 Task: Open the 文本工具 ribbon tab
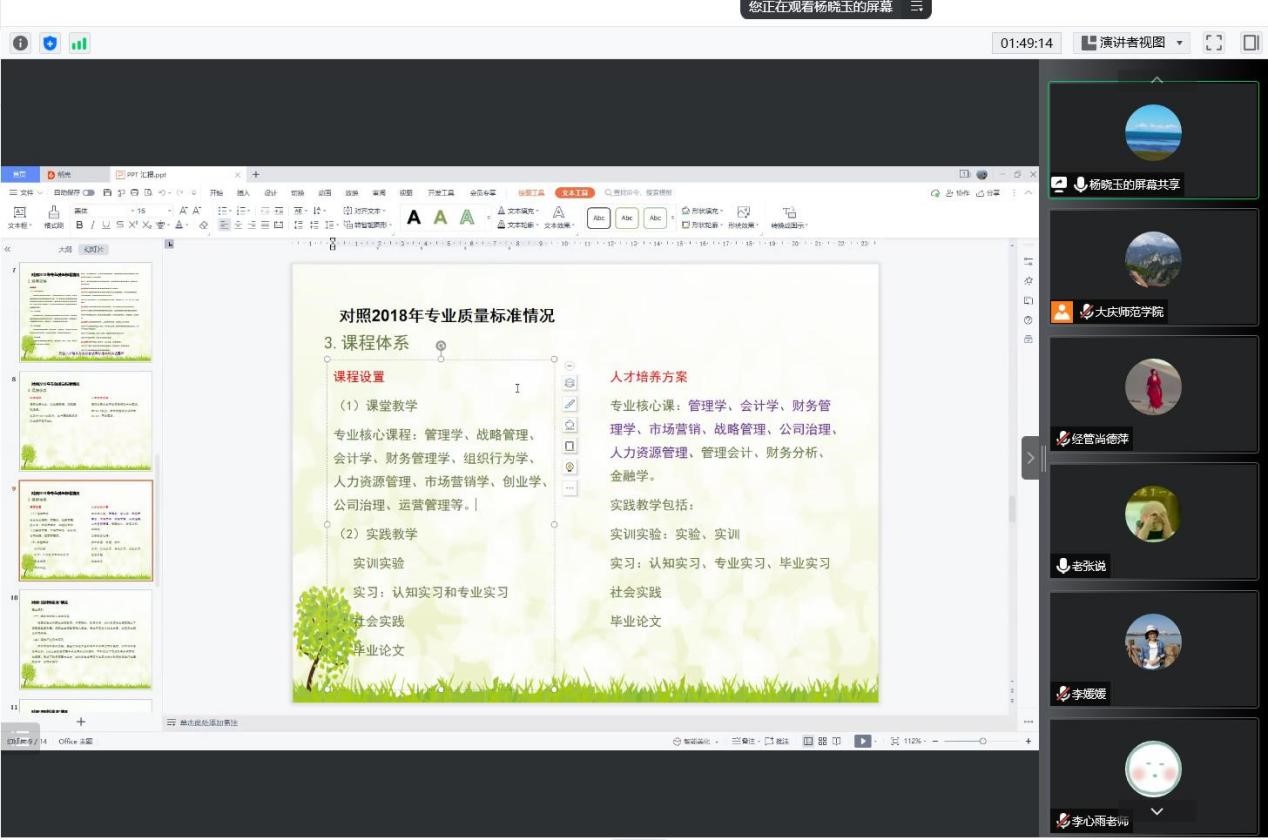575,193
